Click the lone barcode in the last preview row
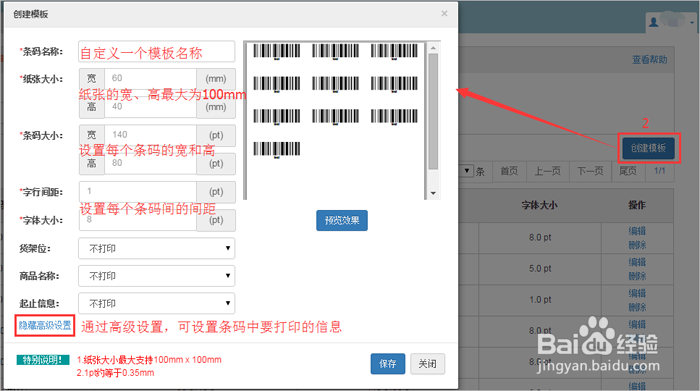The width and height of the screenshot is (700, 391). pyautogui.click(x=277, y=150)
